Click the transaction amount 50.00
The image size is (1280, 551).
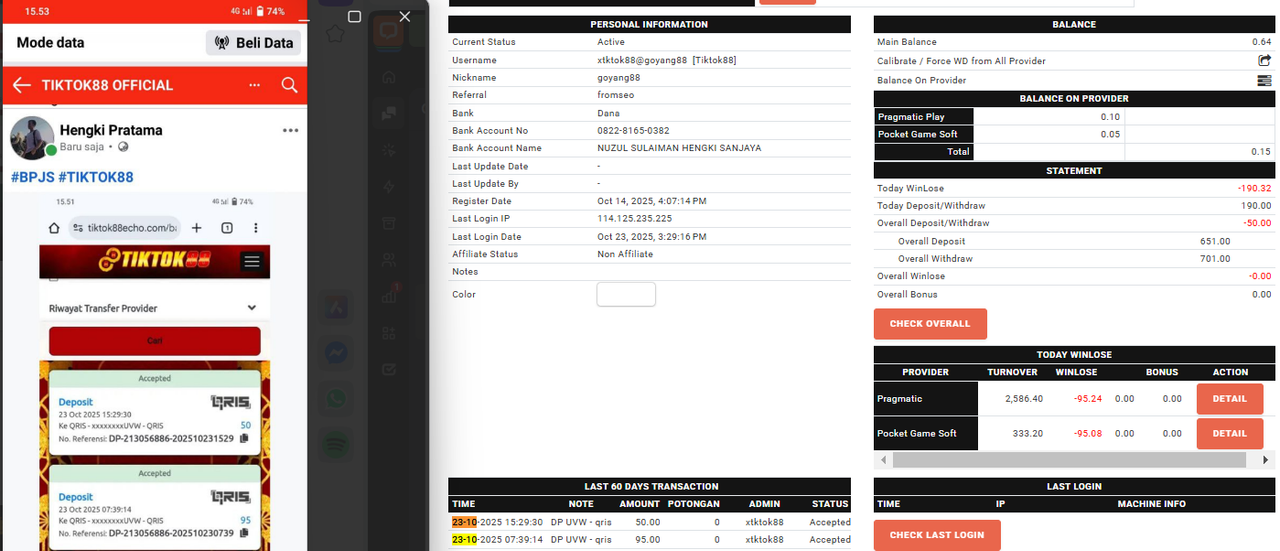[x=648, y=522]
